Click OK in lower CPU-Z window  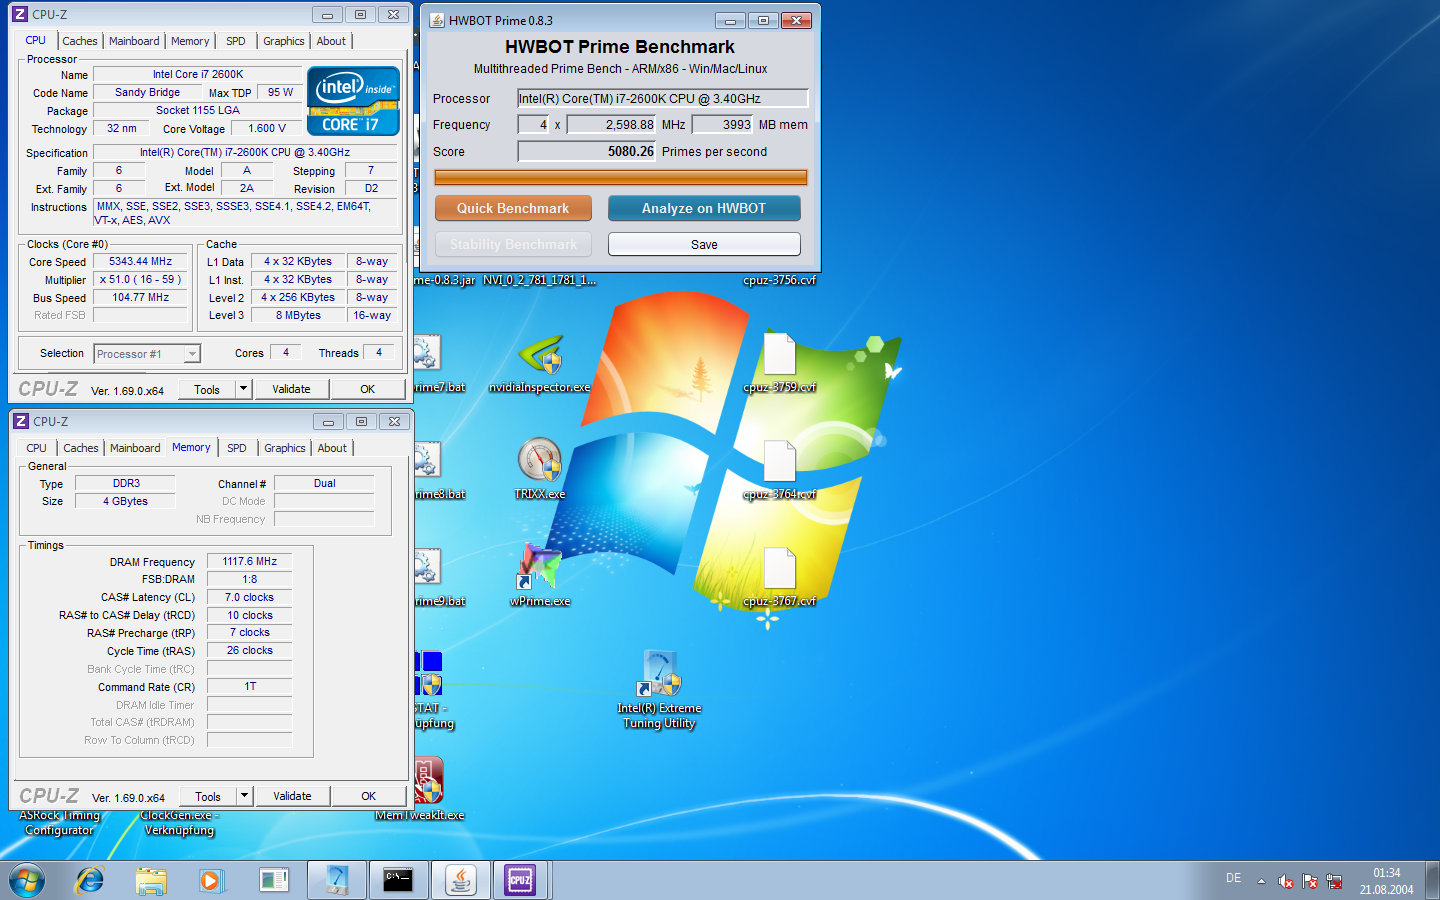pos(369,796)
